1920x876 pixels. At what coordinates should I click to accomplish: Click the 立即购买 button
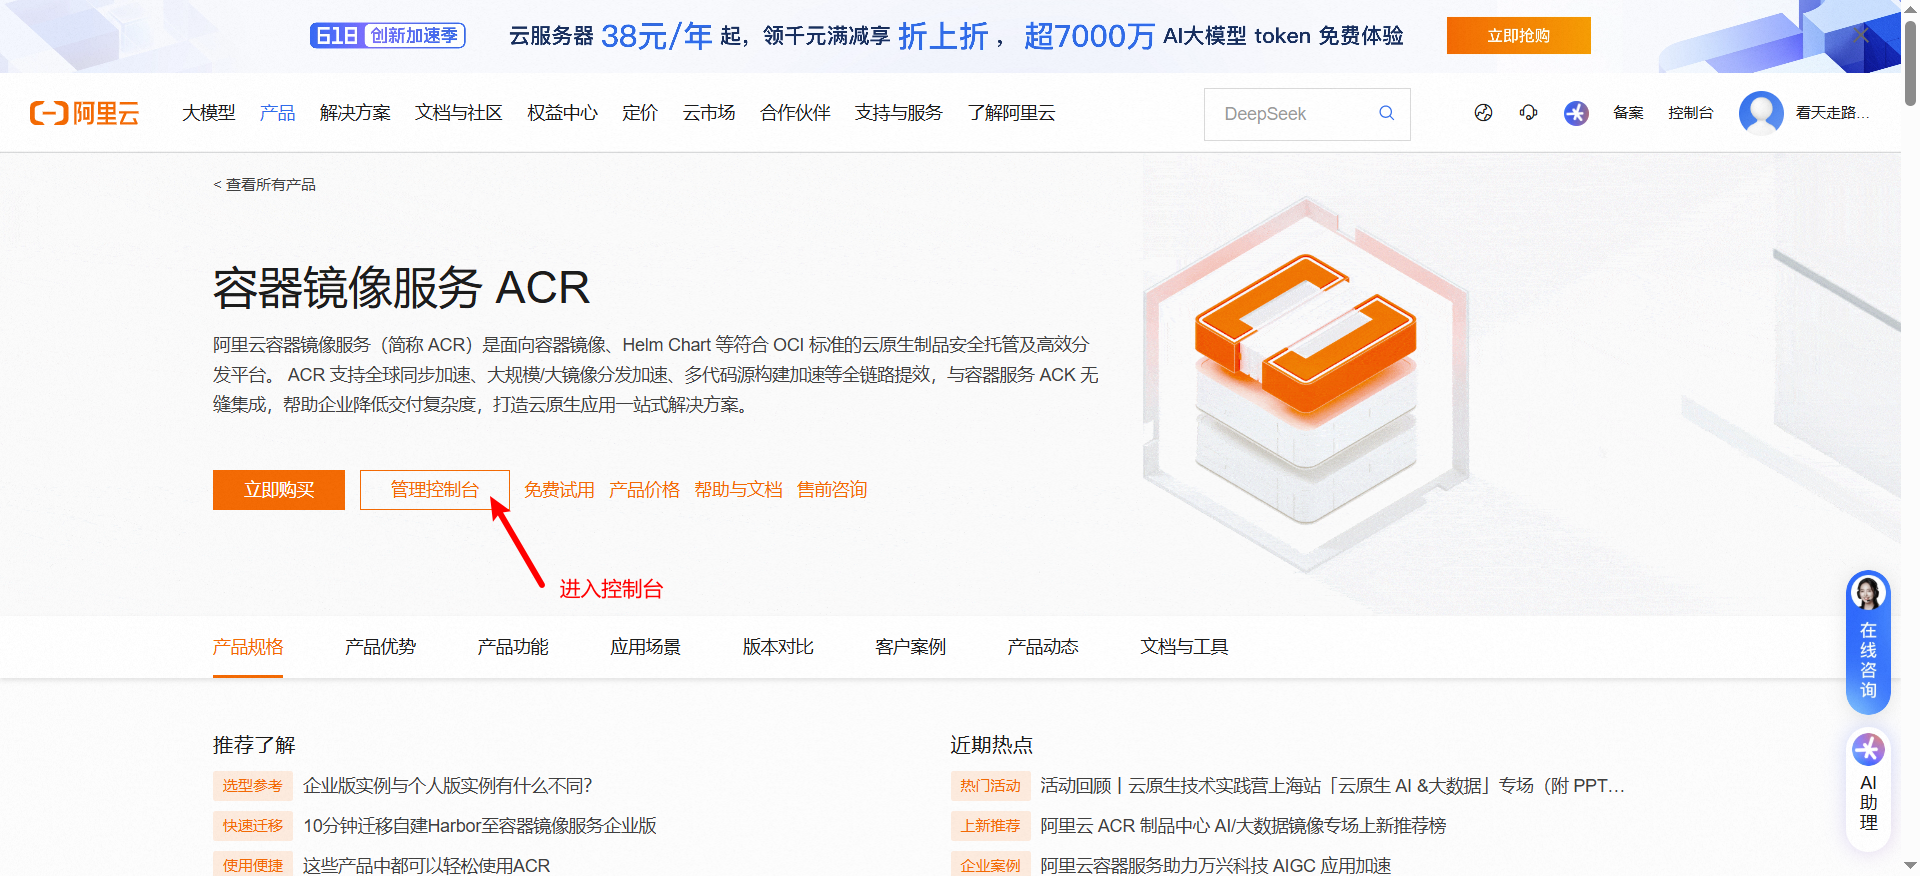(x=279, y=490)
